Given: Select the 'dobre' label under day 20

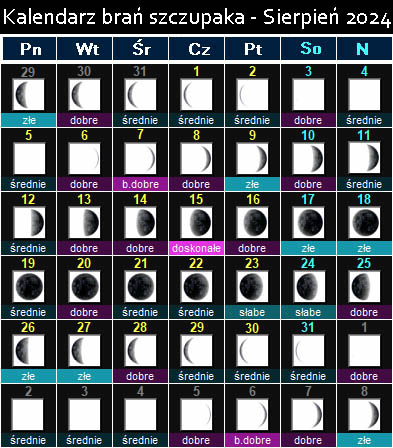Looking at the screenshot, I should (x=84, y=312).
